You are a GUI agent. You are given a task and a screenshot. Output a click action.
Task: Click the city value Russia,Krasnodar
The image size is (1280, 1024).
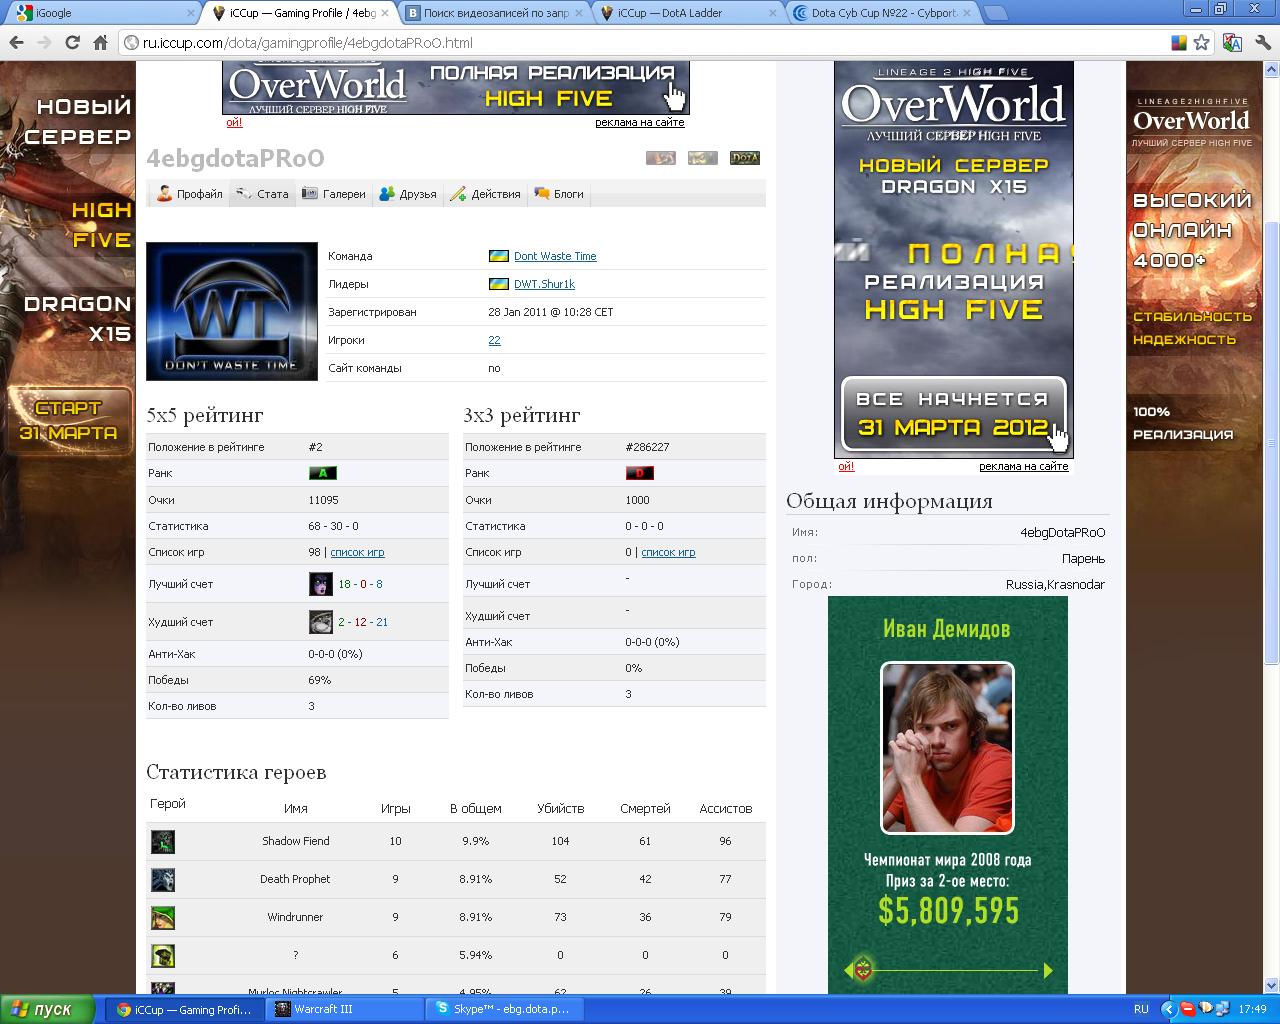click(x=1055, y=584)
